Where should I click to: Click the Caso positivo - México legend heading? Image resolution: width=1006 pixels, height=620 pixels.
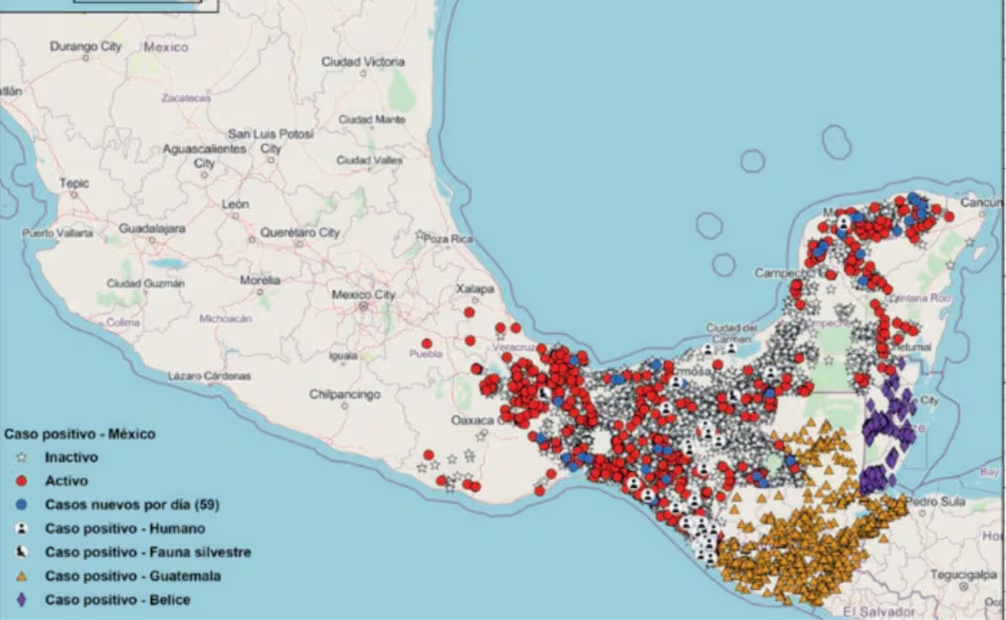point(79,434)
